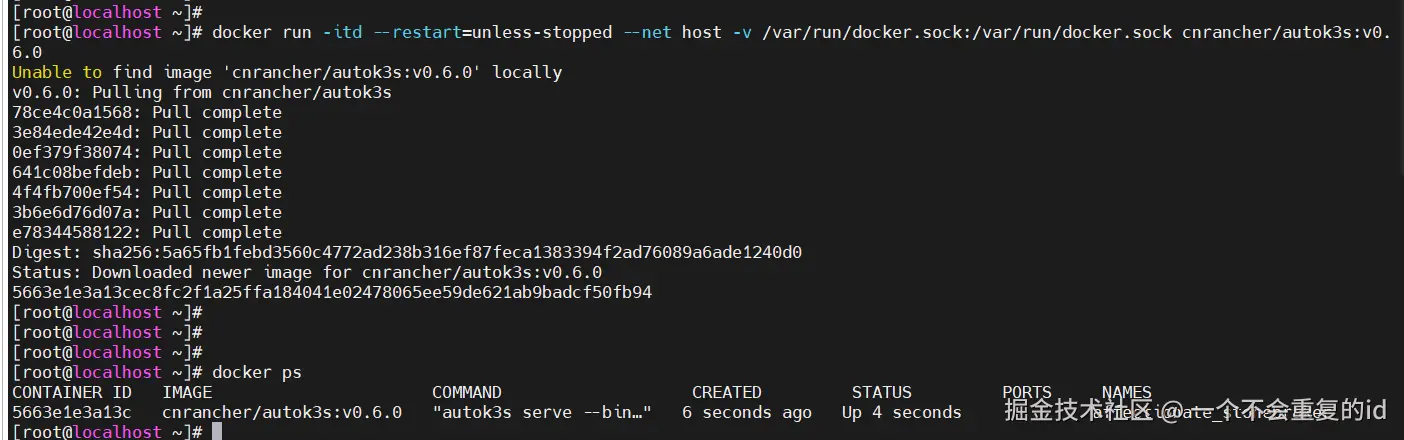Click the full container hash output line

tap(331, 292)
